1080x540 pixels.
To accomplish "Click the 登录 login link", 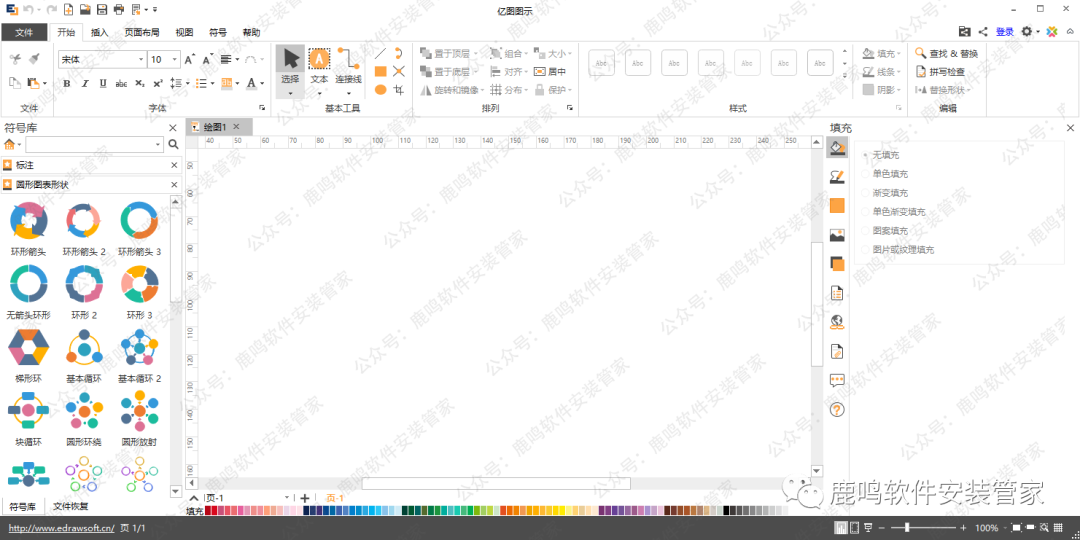I will [x=1004, y=32].
